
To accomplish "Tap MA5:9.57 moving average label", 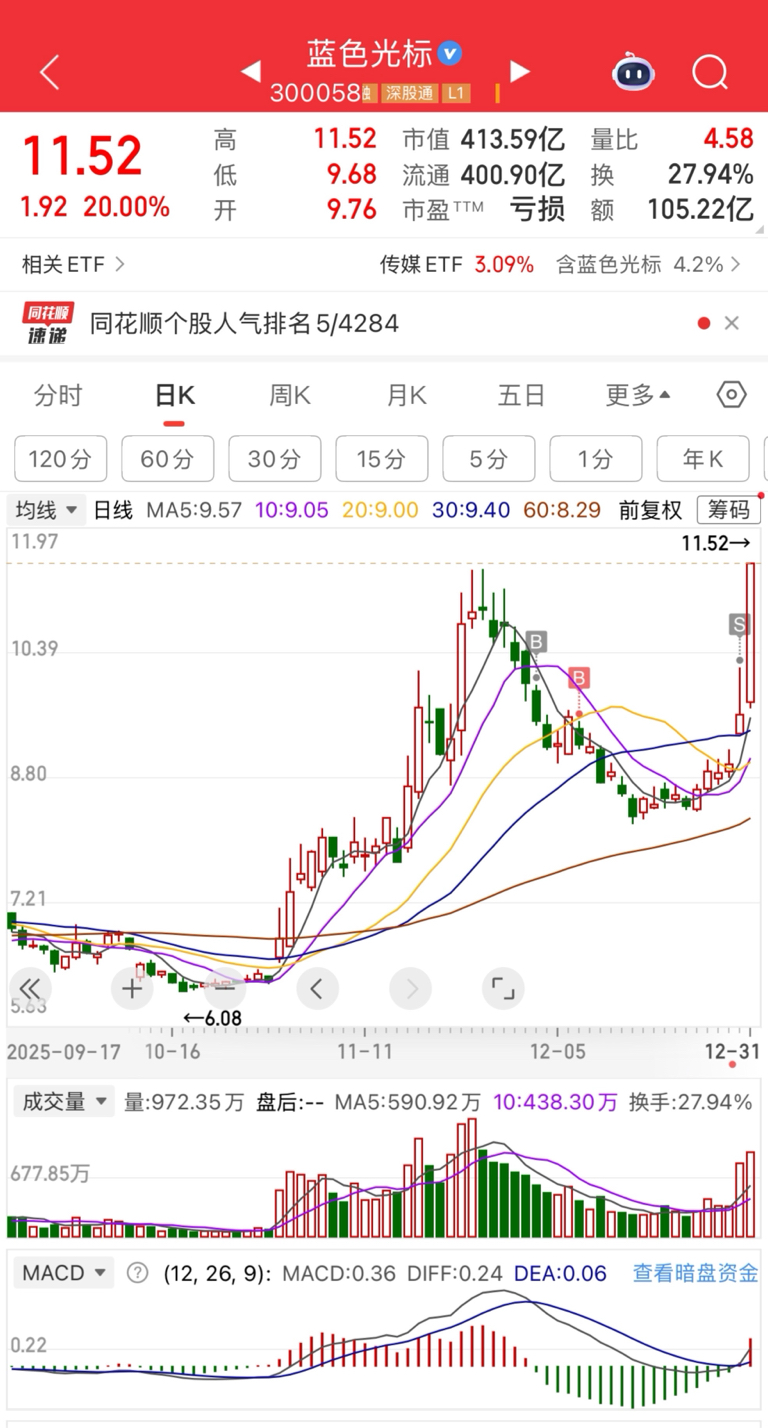I will tap(194, 510).
